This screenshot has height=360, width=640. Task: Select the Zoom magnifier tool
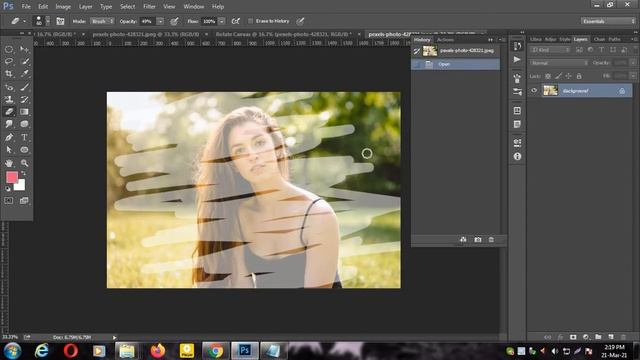[x=24, y=163]
